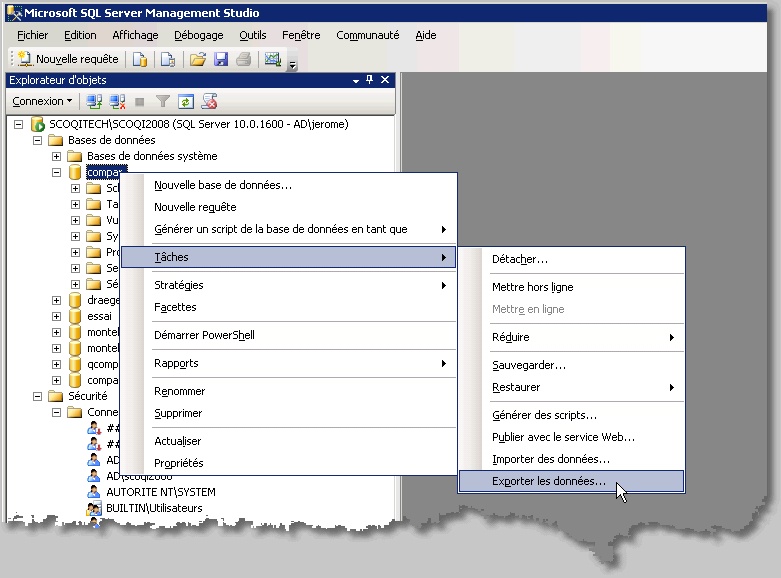
Task: Open the Débogage menu
Action: point(198,35)
